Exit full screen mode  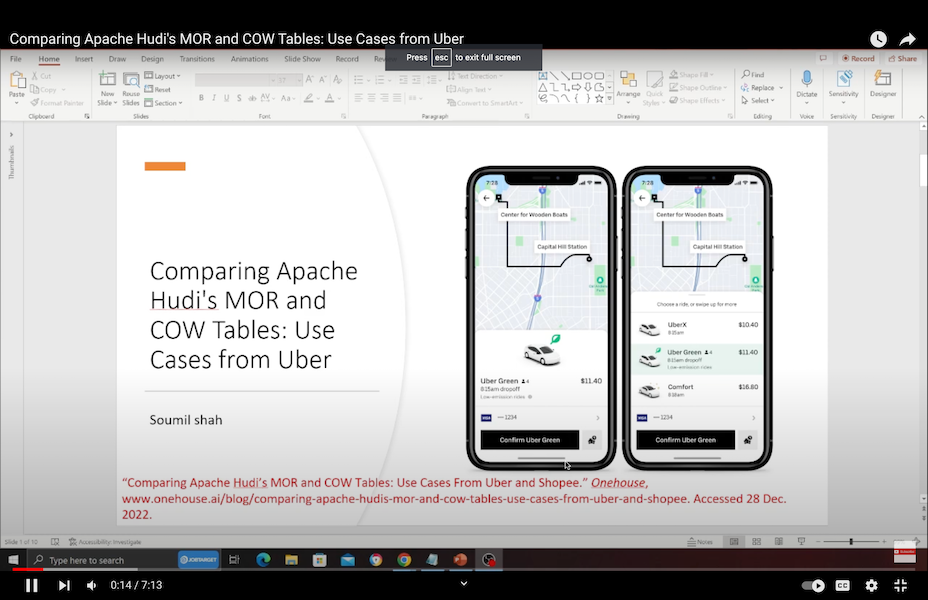click(x=900, y=585)
